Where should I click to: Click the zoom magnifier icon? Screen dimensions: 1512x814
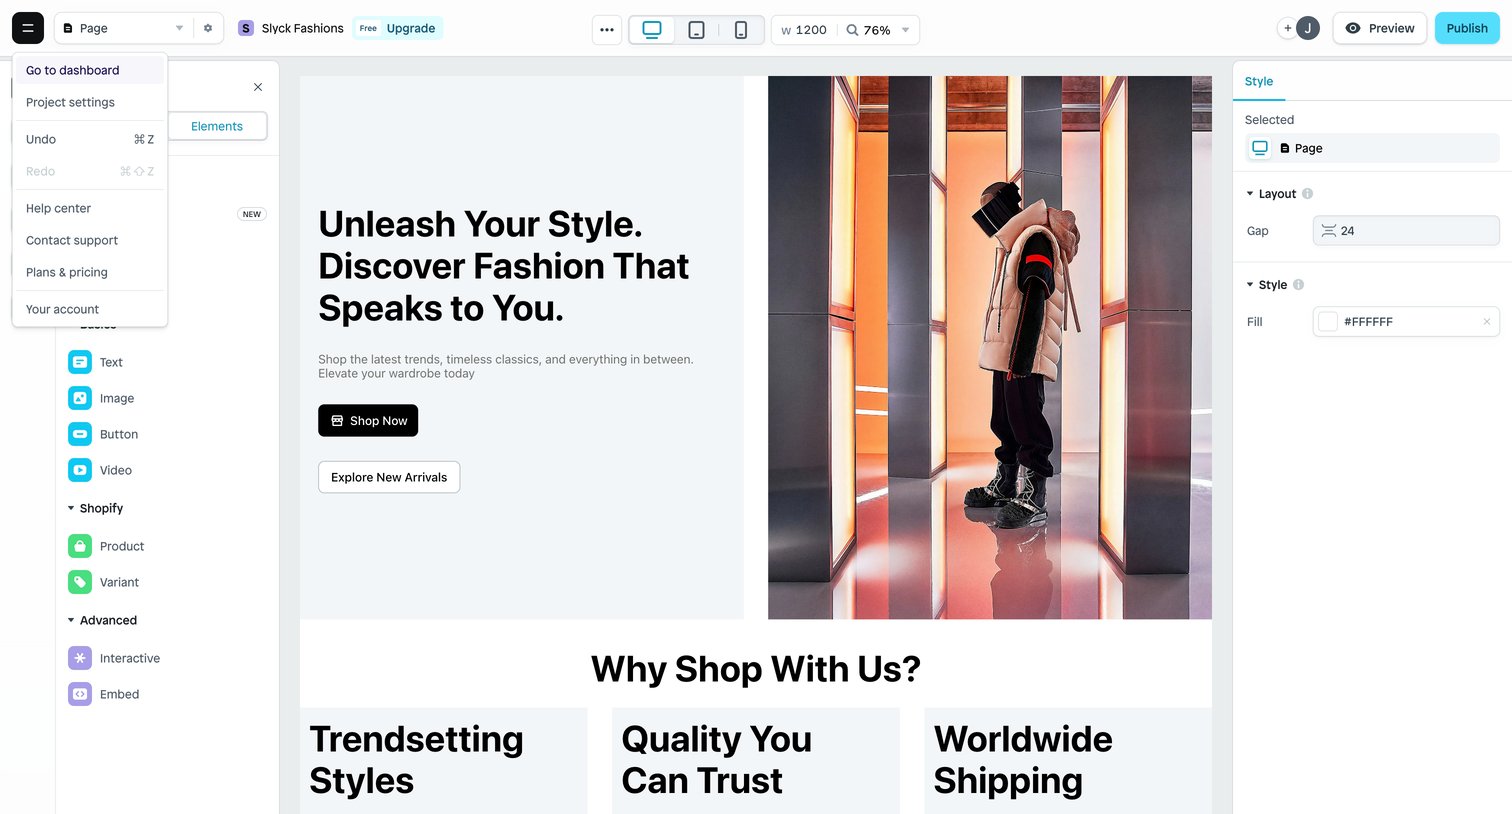tap(853, 30)
